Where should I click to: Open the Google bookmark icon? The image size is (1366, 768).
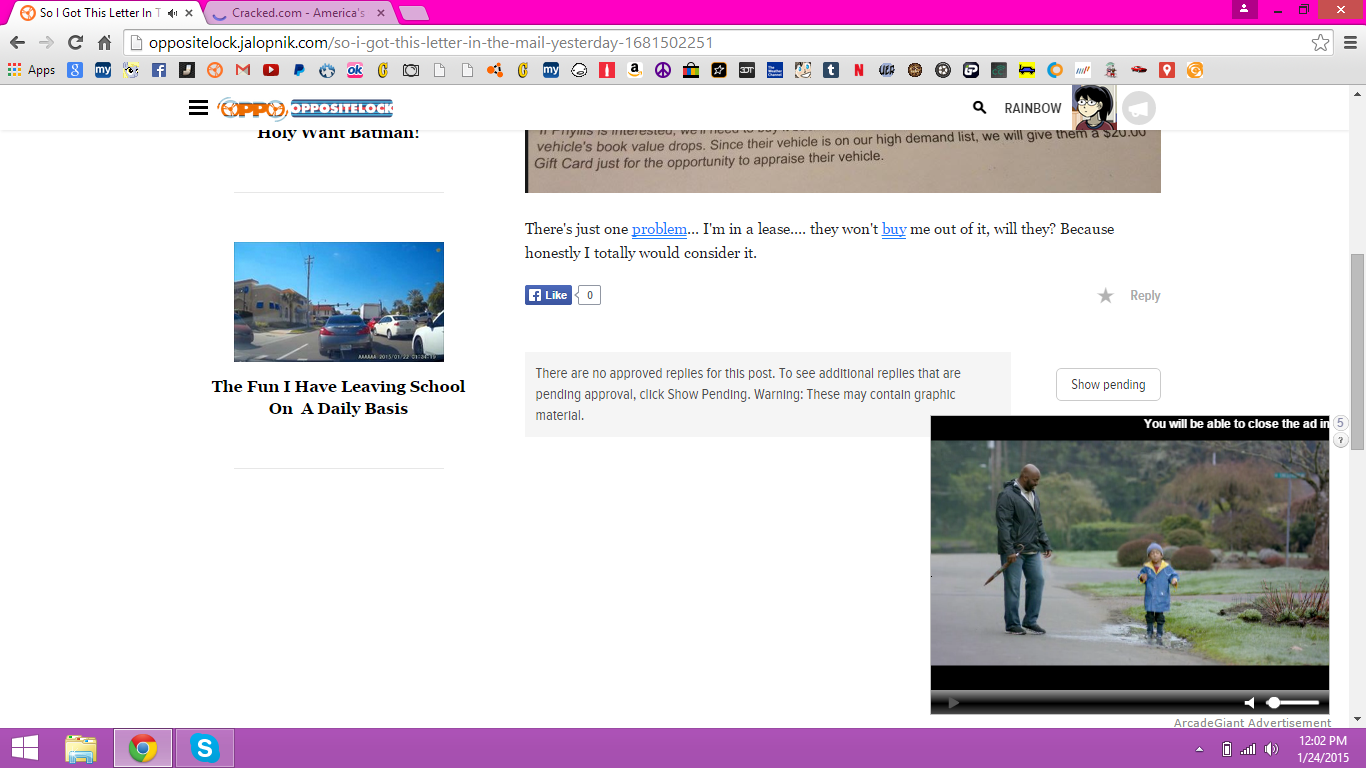click(75, 70)
